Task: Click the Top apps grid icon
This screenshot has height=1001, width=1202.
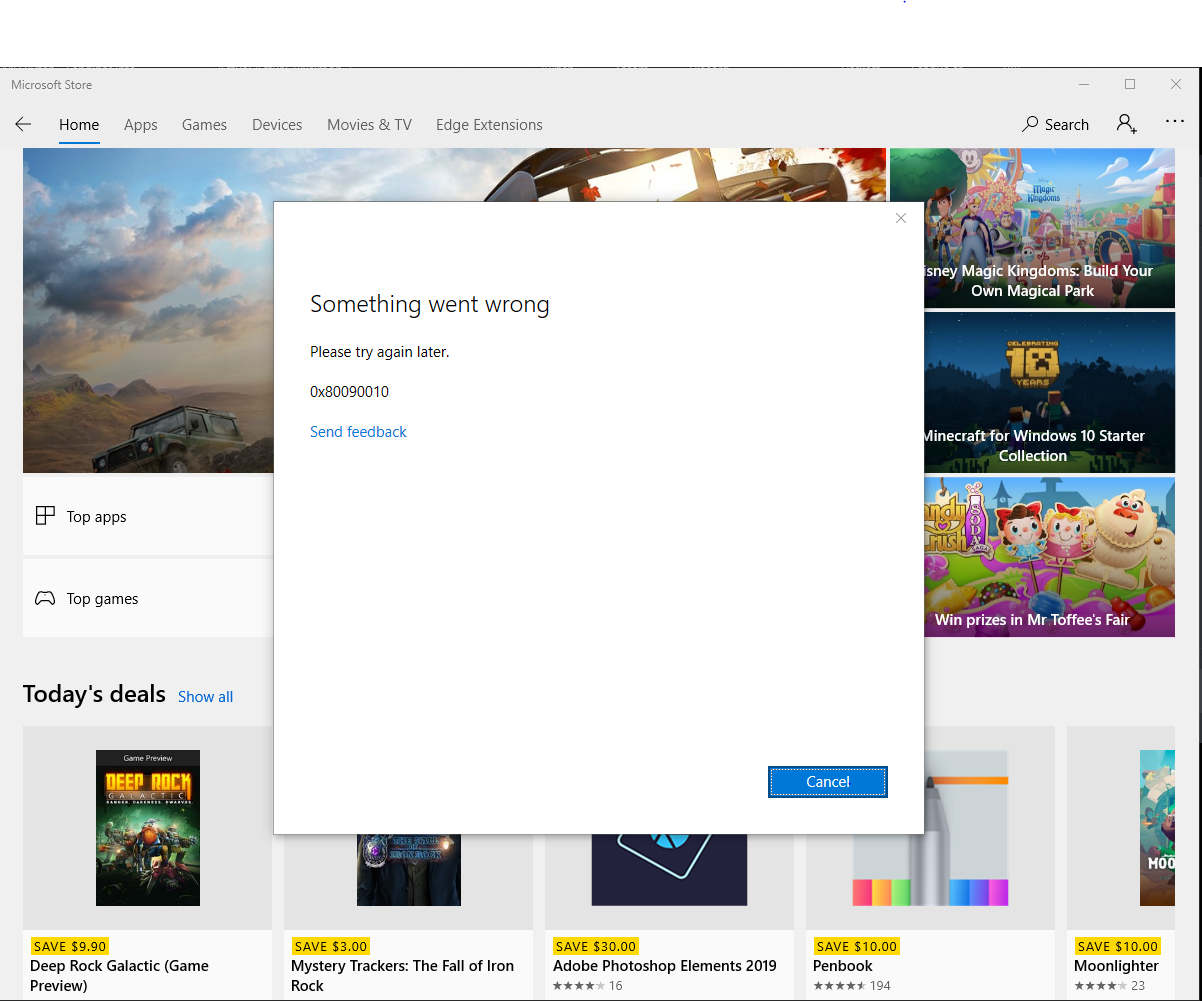Action: (45, 516)
